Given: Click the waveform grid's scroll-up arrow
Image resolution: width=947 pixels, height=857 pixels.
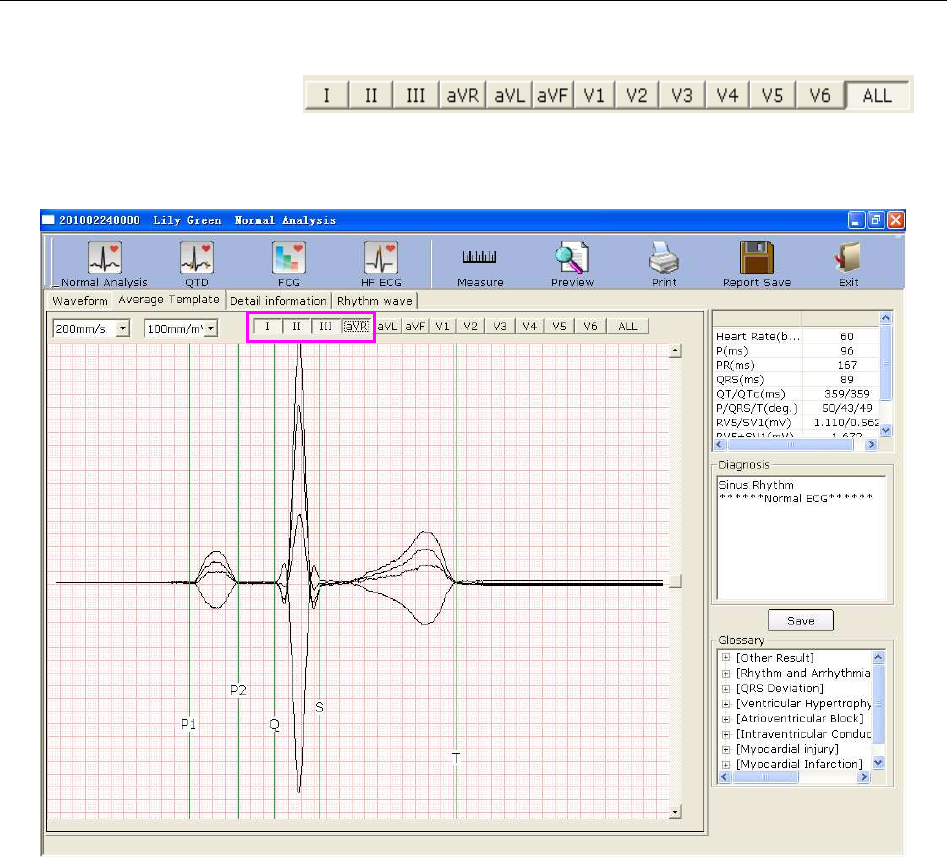Looking at the screenshot, I should click(676, 350).
